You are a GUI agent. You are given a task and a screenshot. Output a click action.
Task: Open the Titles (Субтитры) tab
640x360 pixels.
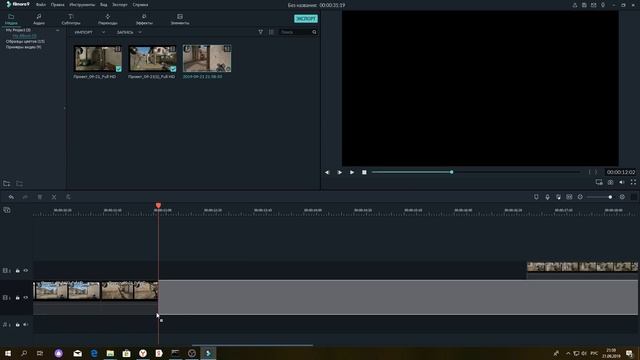tap(71, 19)
